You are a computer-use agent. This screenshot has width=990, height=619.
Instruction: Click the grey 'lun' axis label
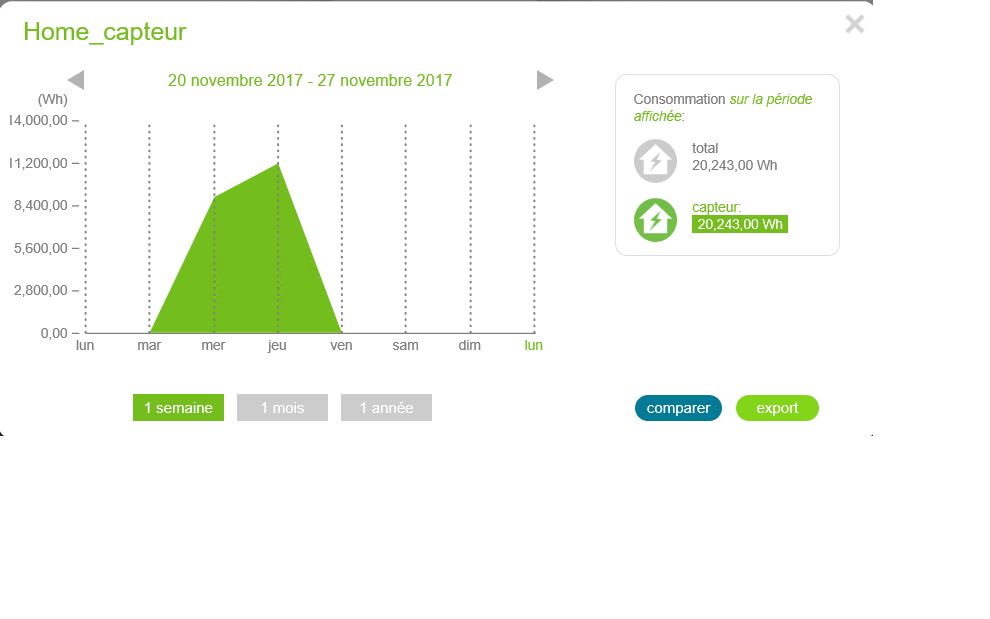85,346
